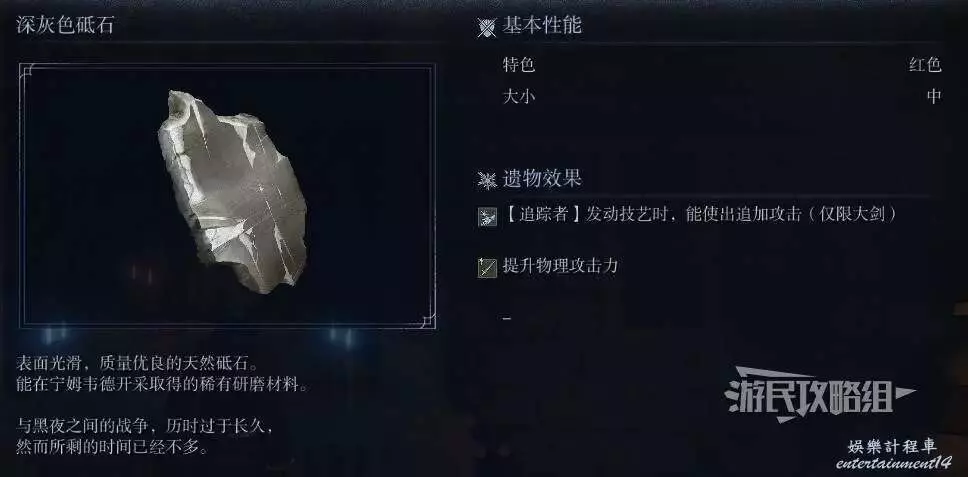
Task: Click the 遗物效果 heading text
Action: pyautogui.click(x=541, y=179)
